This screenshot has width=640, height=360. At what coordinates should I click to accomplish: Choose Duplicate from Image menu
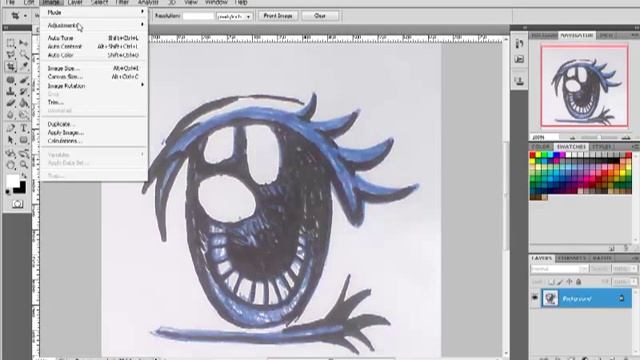point(94,124)
